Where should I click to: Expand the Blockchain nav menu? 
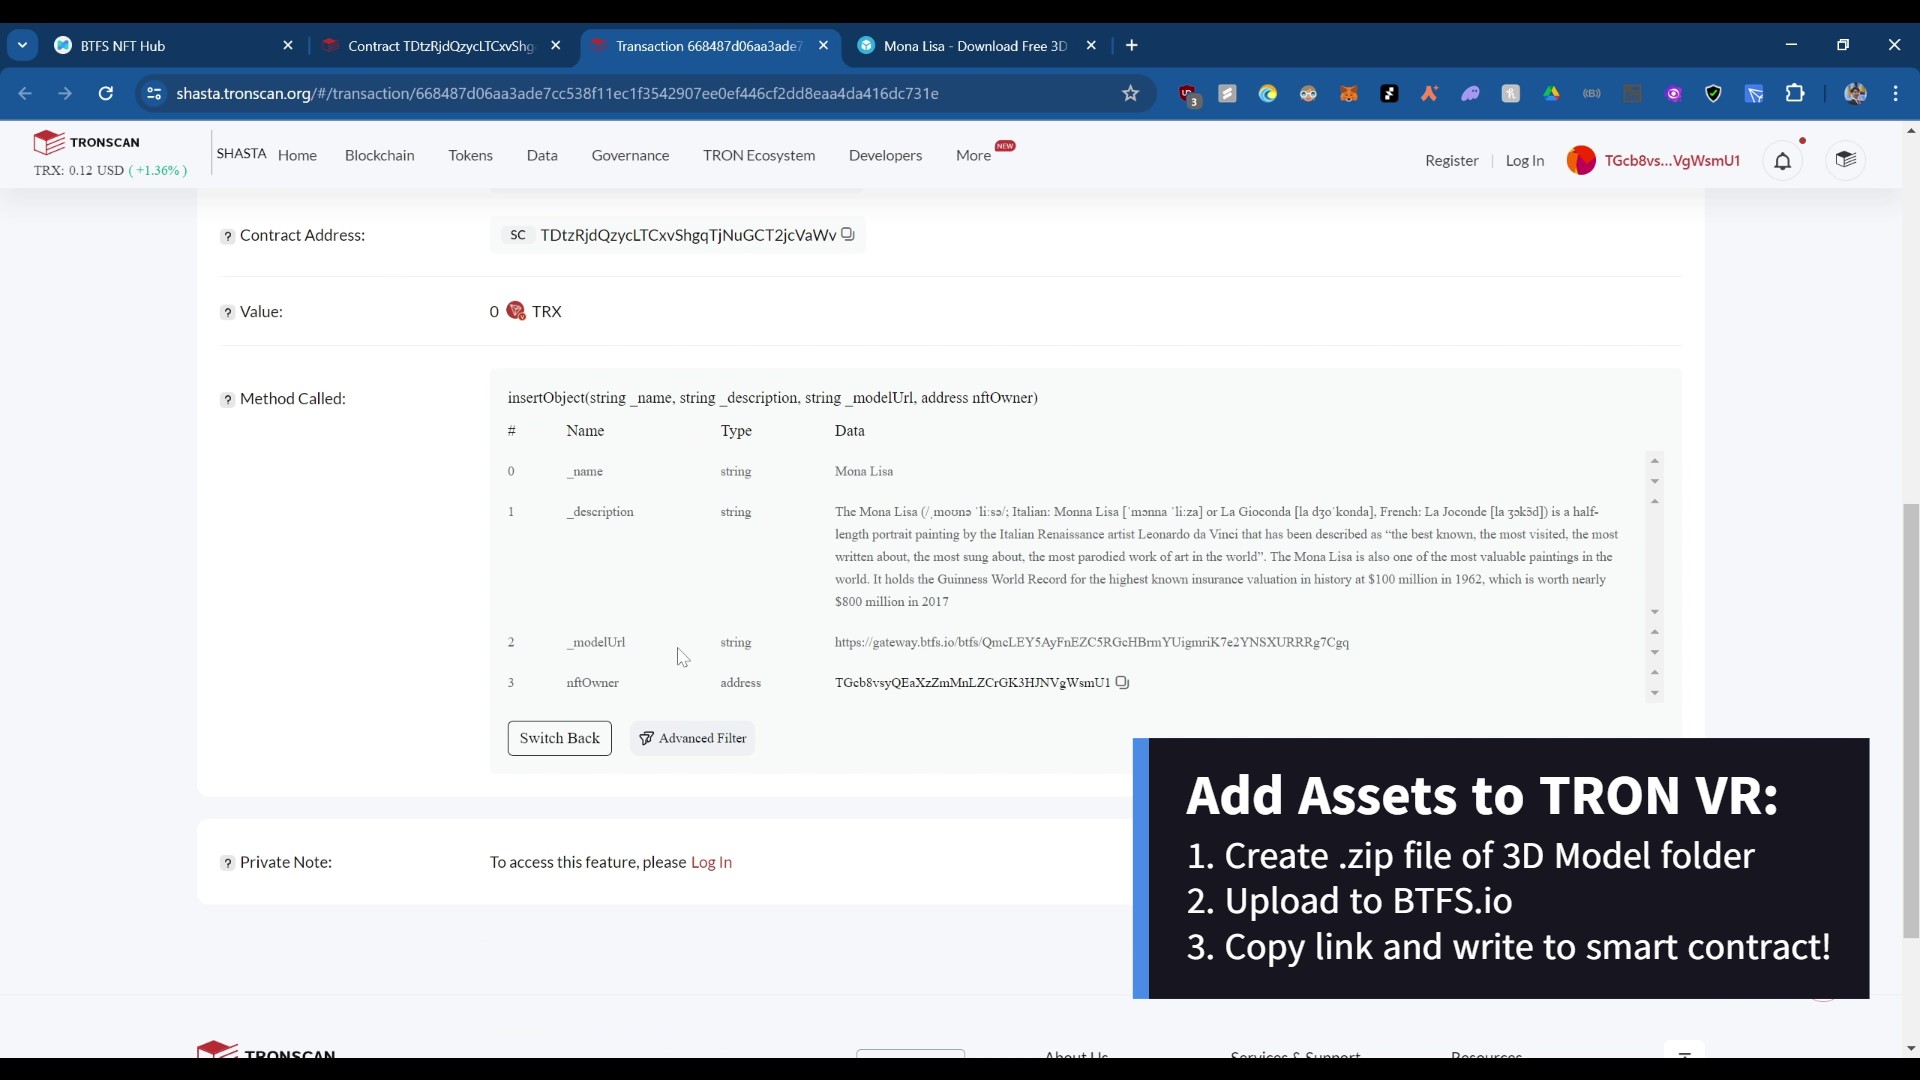point(379,156)
